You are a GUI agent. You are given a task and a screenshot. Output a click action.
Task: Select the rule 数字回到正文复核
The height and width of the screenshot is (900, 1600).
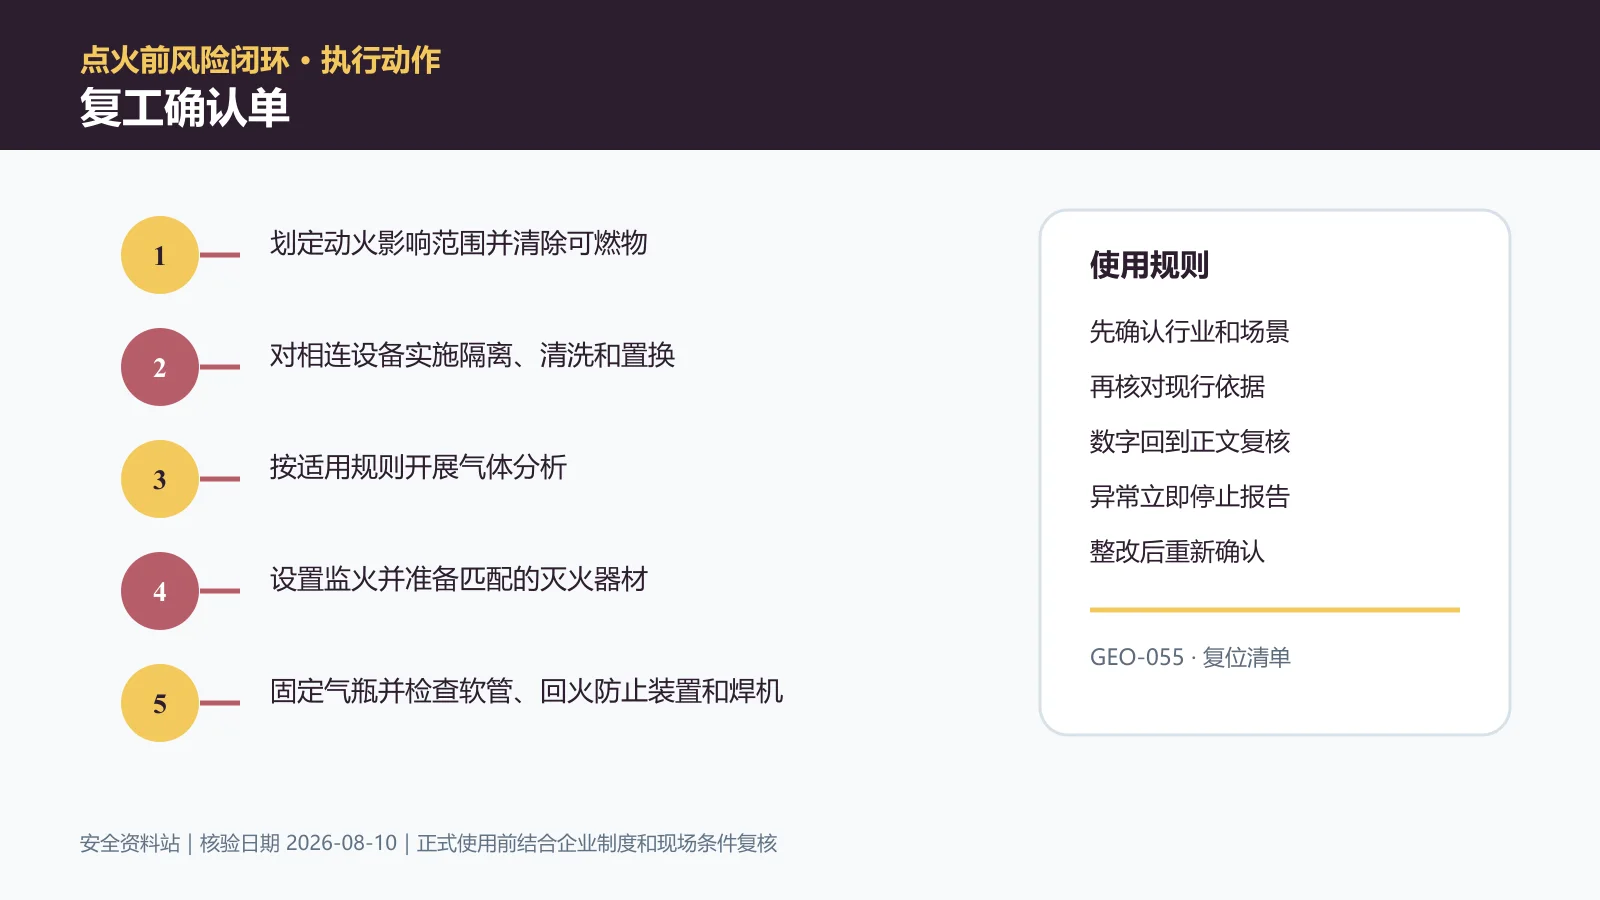1190,441
